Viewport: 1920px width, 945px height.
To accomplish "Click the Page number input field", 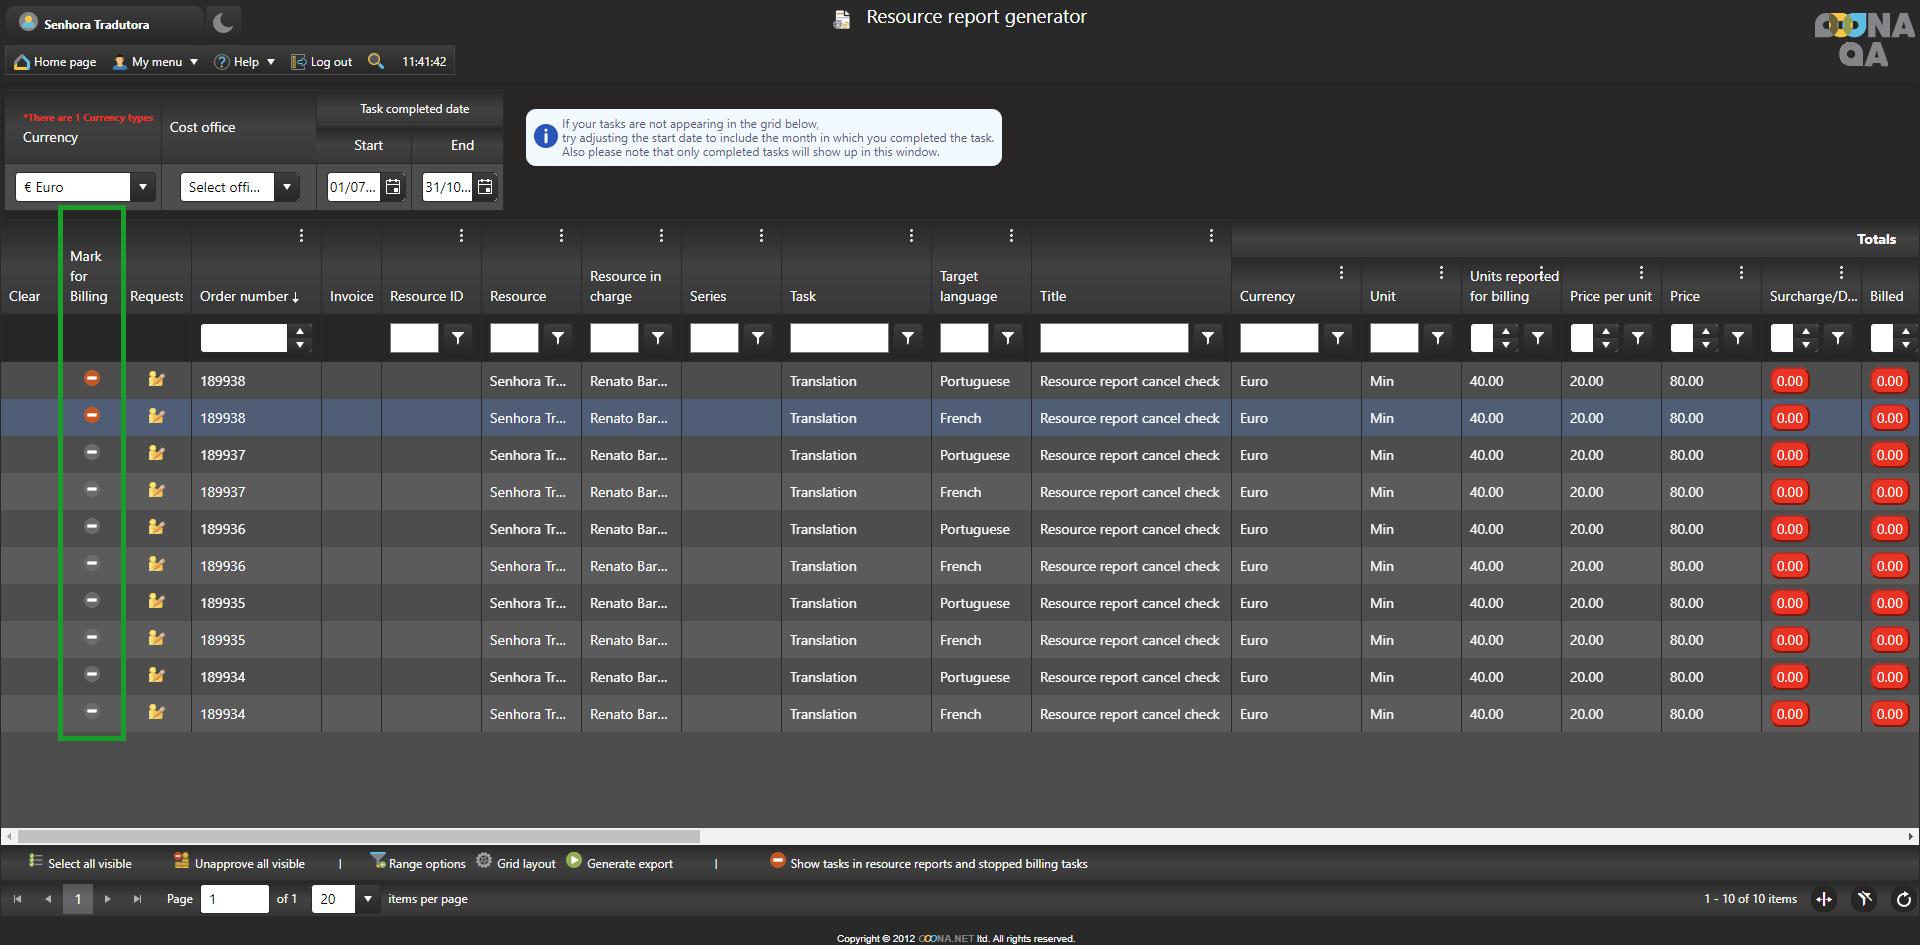I will [234, 899].
